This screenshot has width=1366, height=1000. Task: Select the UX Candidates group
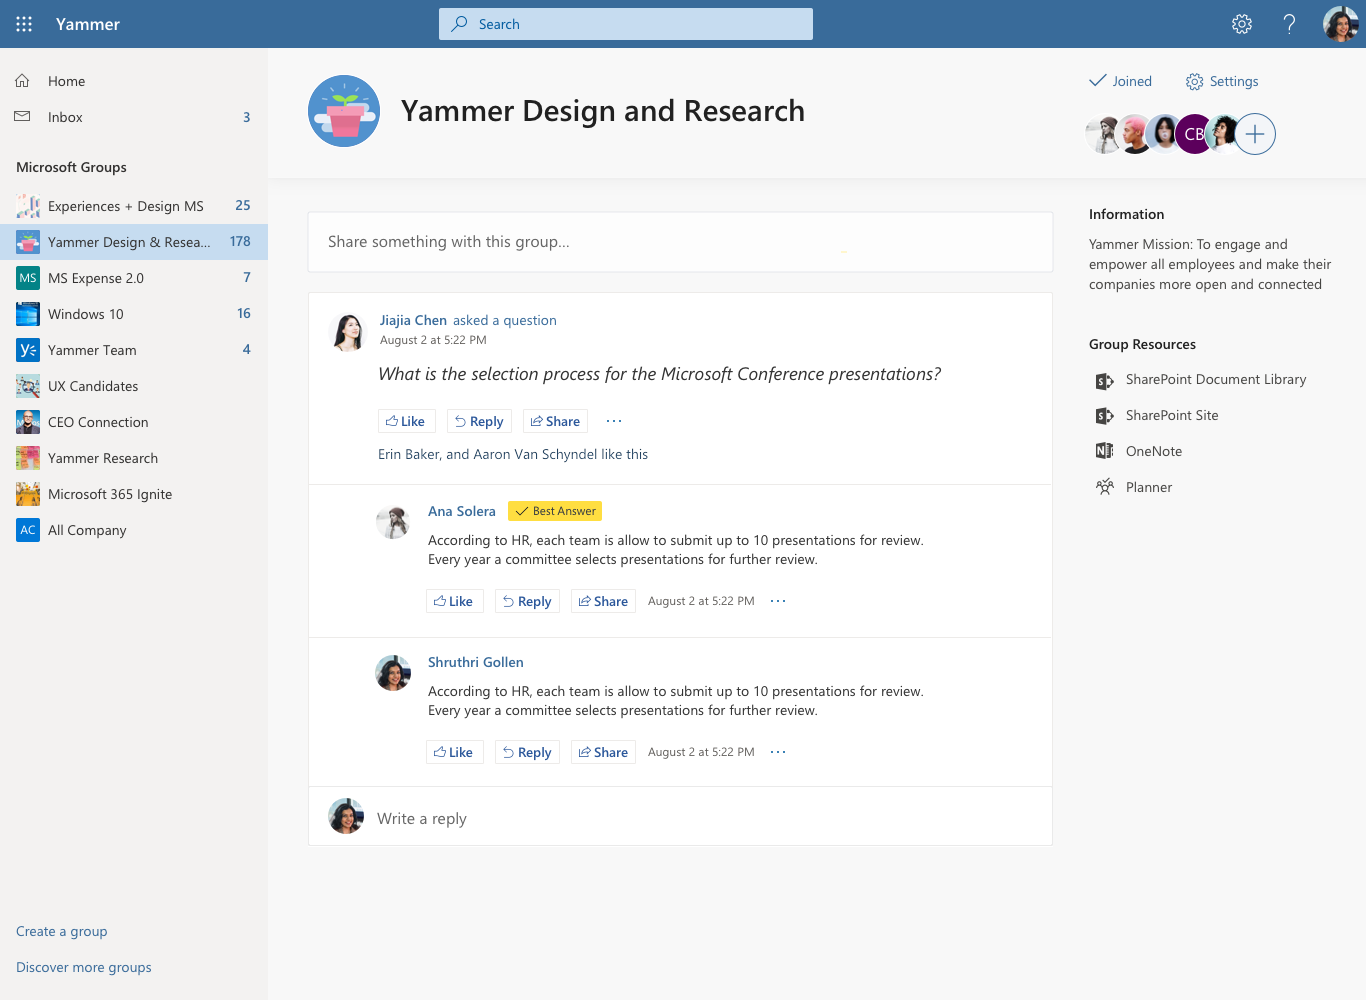pyautogui.click(x=134, y=386)
